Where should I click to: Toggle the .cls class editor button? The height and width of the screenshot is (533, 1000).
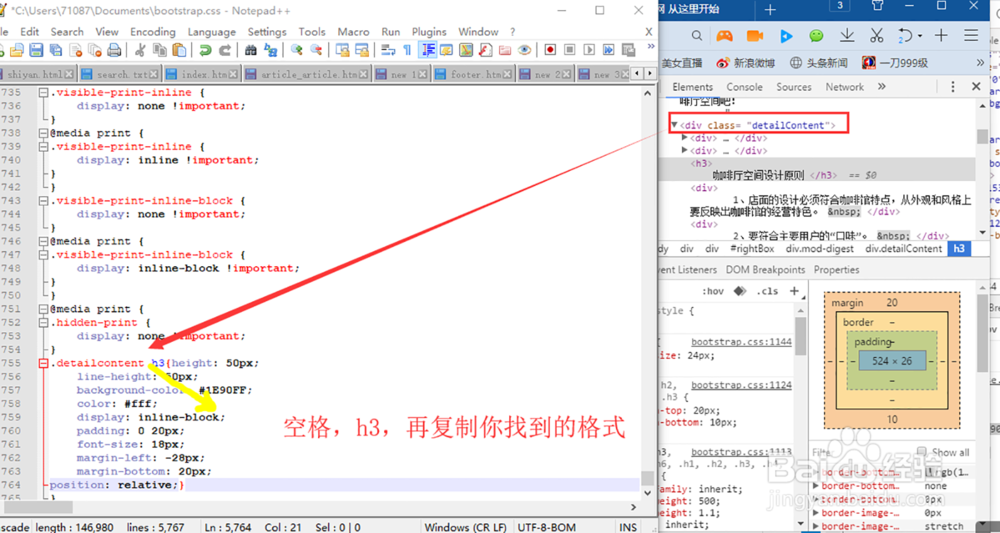coord(767,291)
